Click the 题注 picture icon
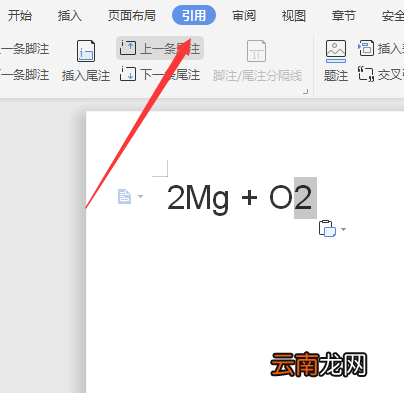This screenshot has width=404, height=393. click(x=336, y=52)
